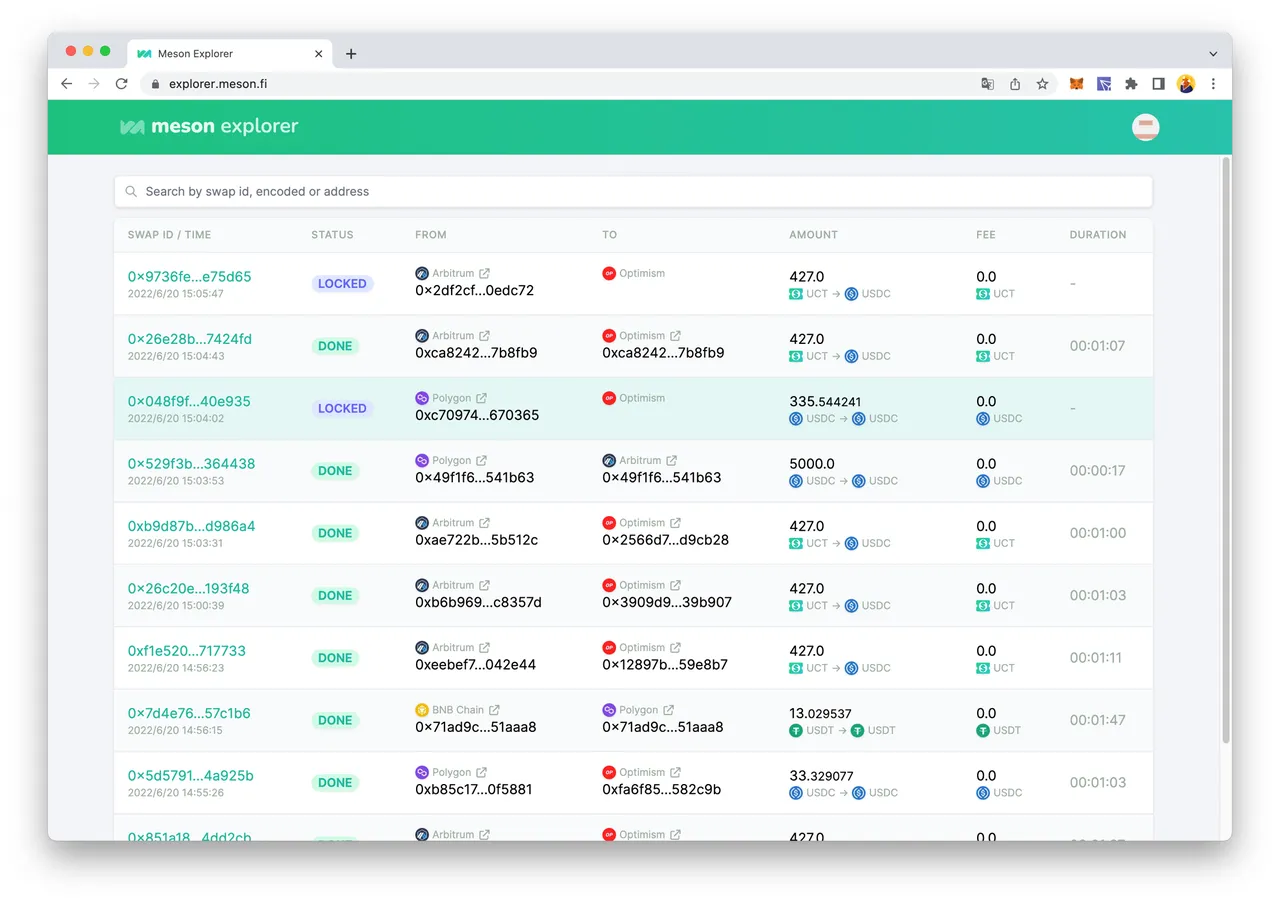1280x904 pixels.
Task: Open the browser Extensions puzzle icon
Action: pos(1131,84)
